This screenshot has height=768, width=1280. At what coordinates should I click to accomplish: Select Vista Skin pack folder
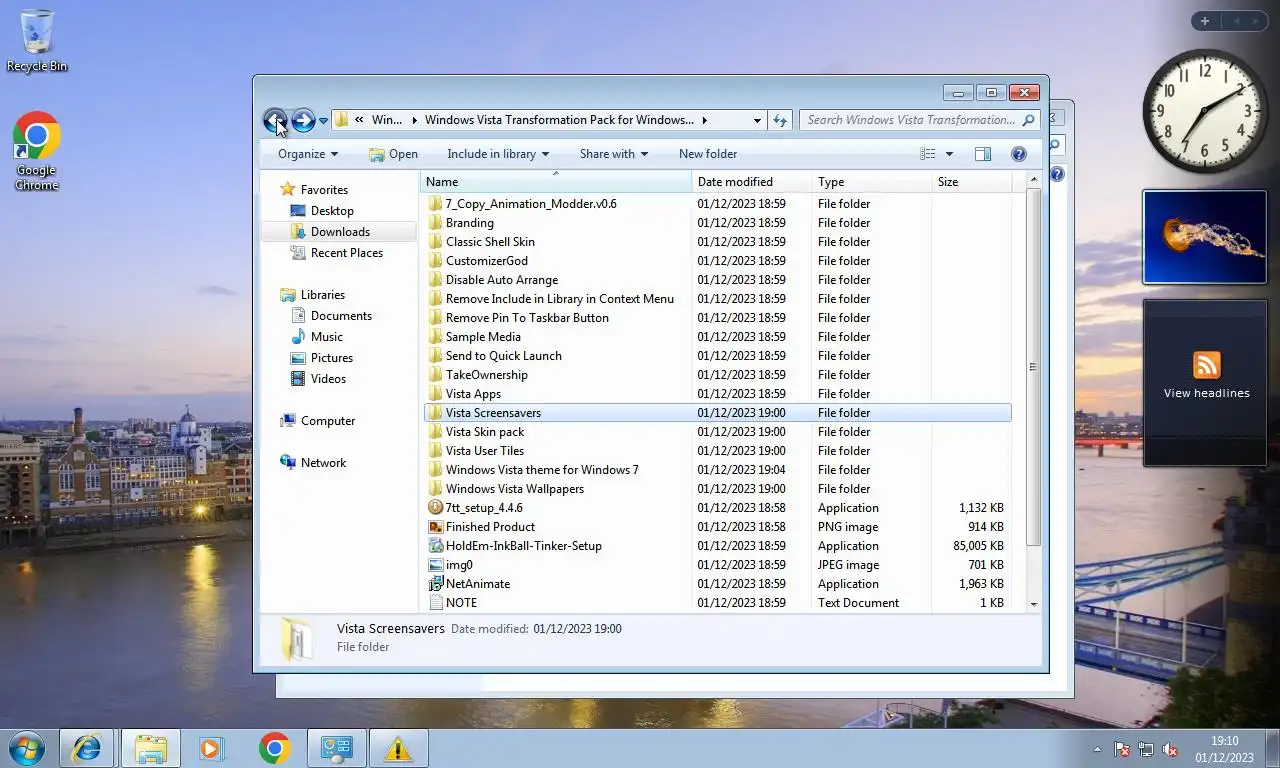pyautogui.click(x=484, y=432)
